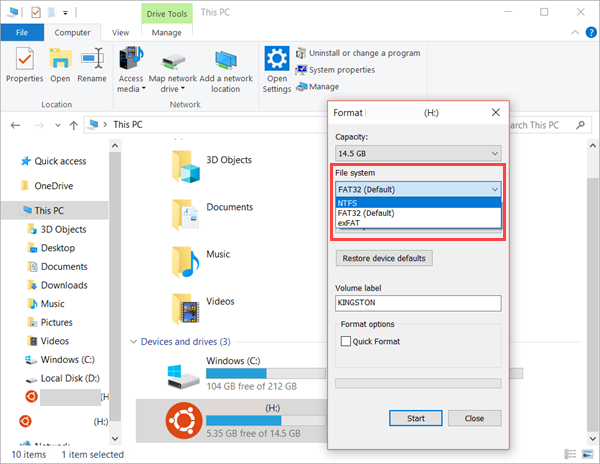This screenshot has width=600, height=464.
Task: Close Format dialog with X
Action: (496, 112)
